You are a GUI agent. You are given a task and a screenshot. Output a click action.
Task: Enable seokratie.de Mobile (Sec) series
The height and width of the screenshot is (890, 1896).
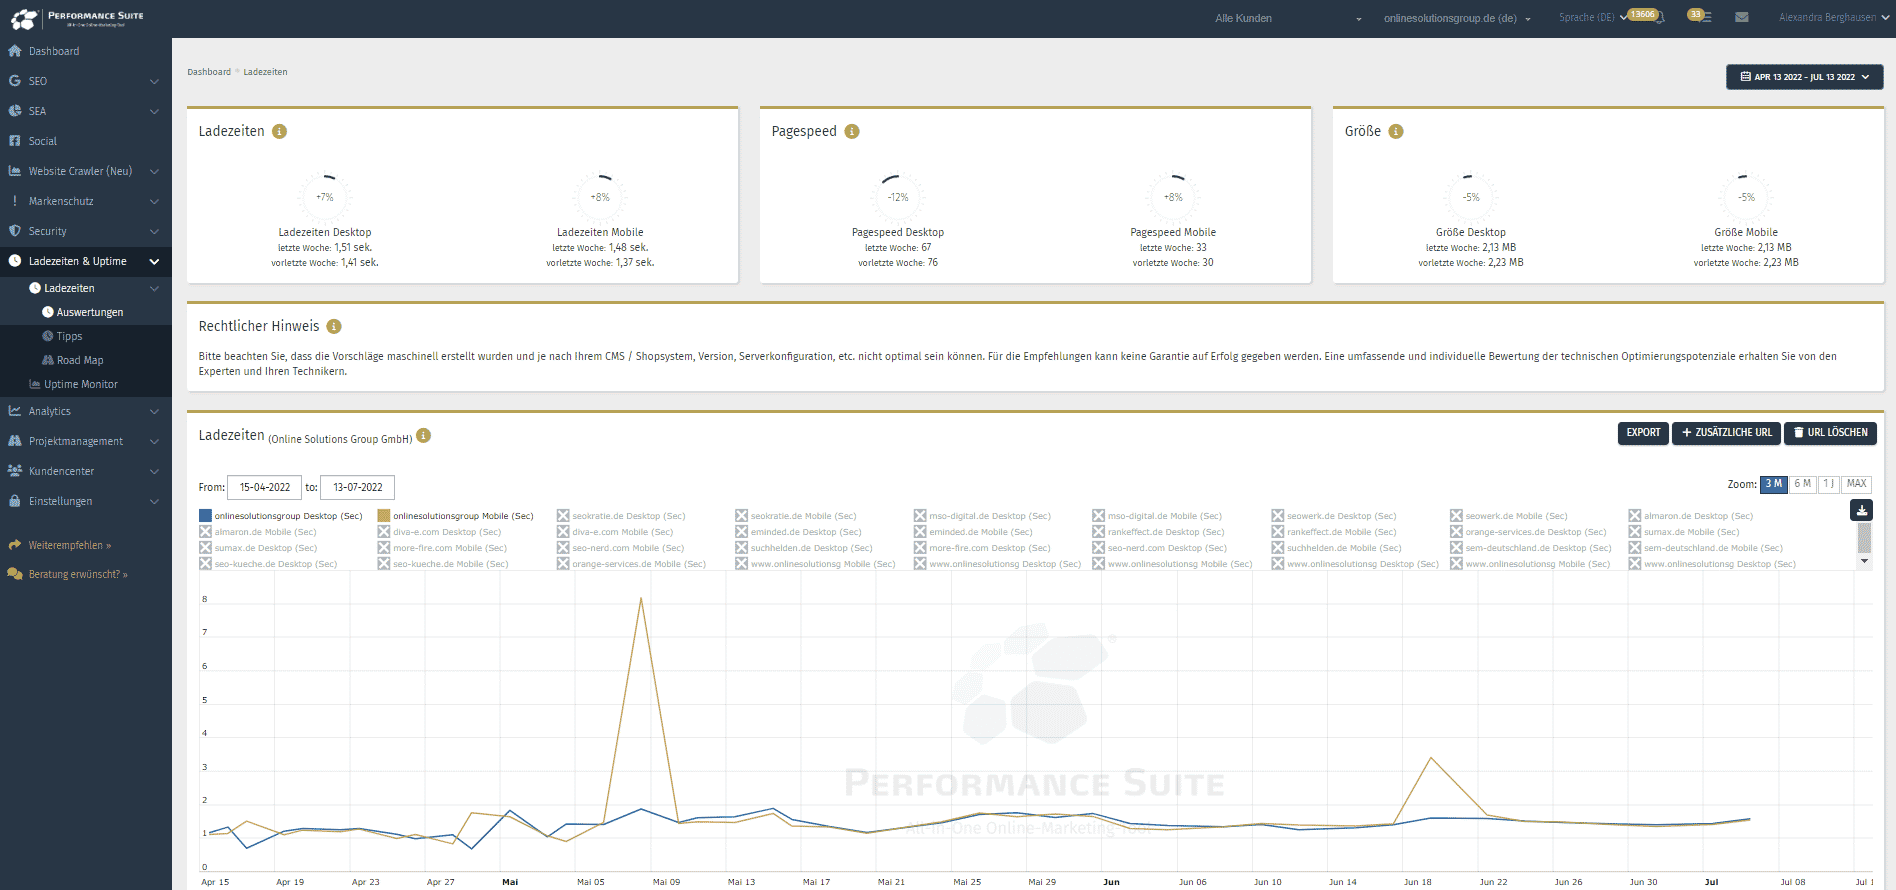(796, 516)
